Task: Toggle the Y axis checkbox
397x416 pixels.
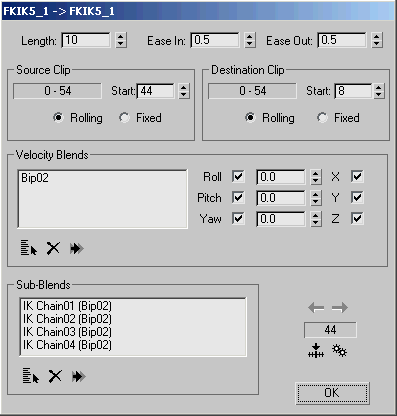Action: 357,197
